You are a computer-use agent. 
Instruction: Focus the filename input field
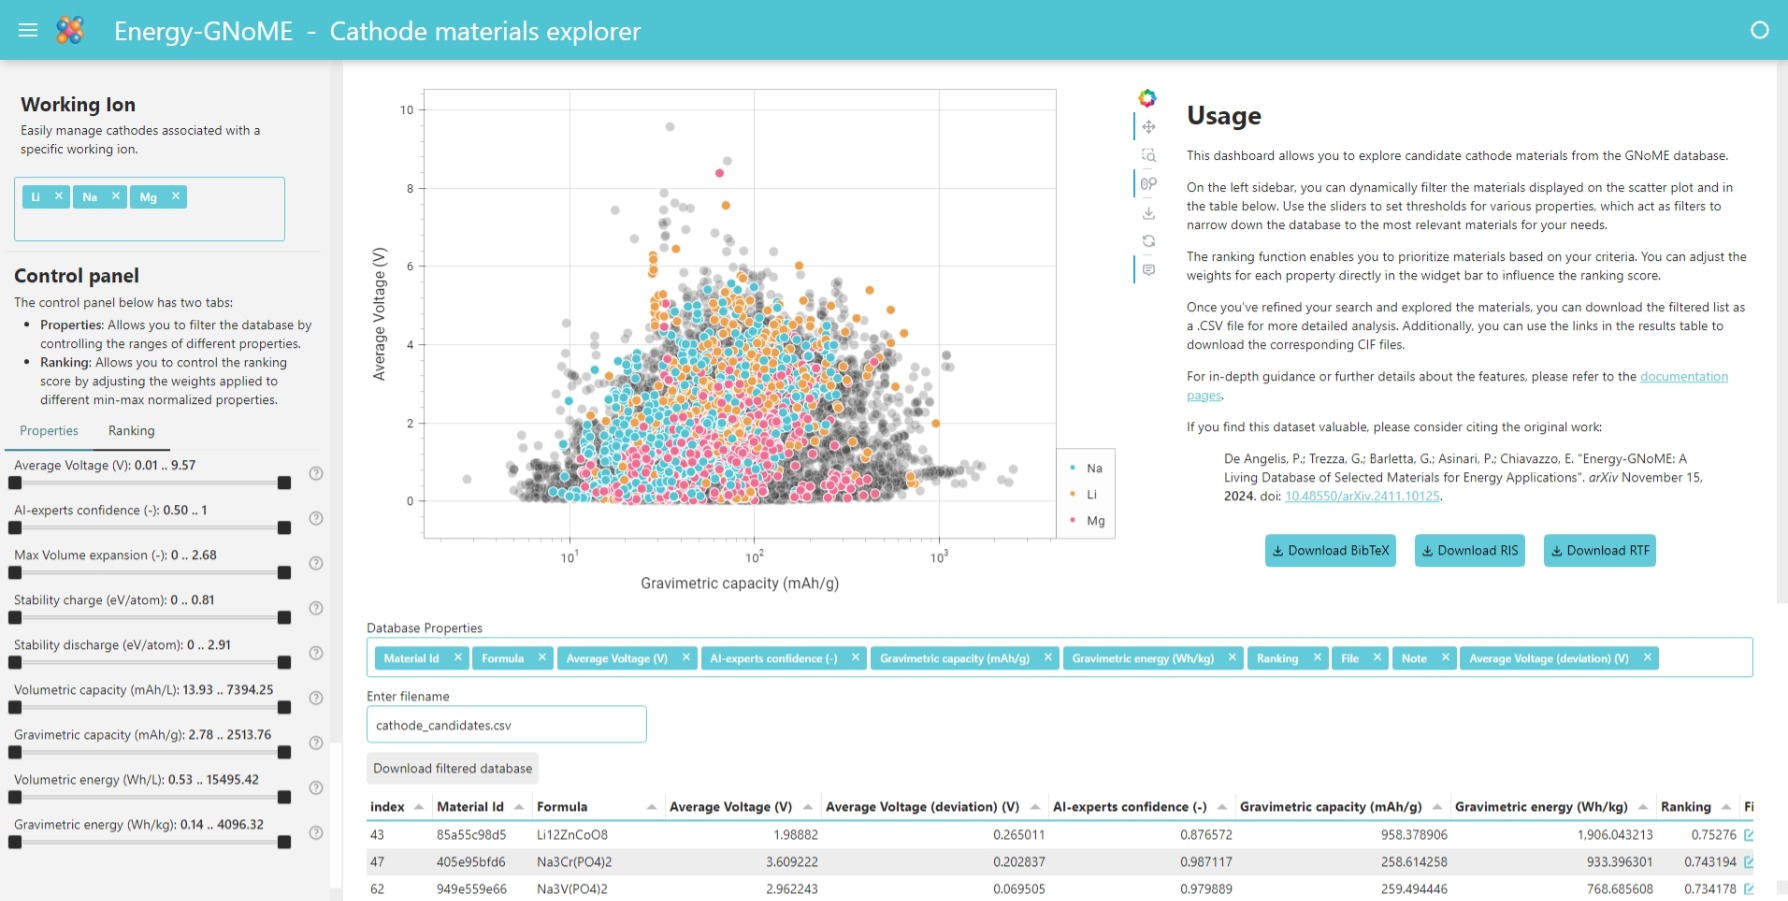pyautogui.click(x=506, y=725)
